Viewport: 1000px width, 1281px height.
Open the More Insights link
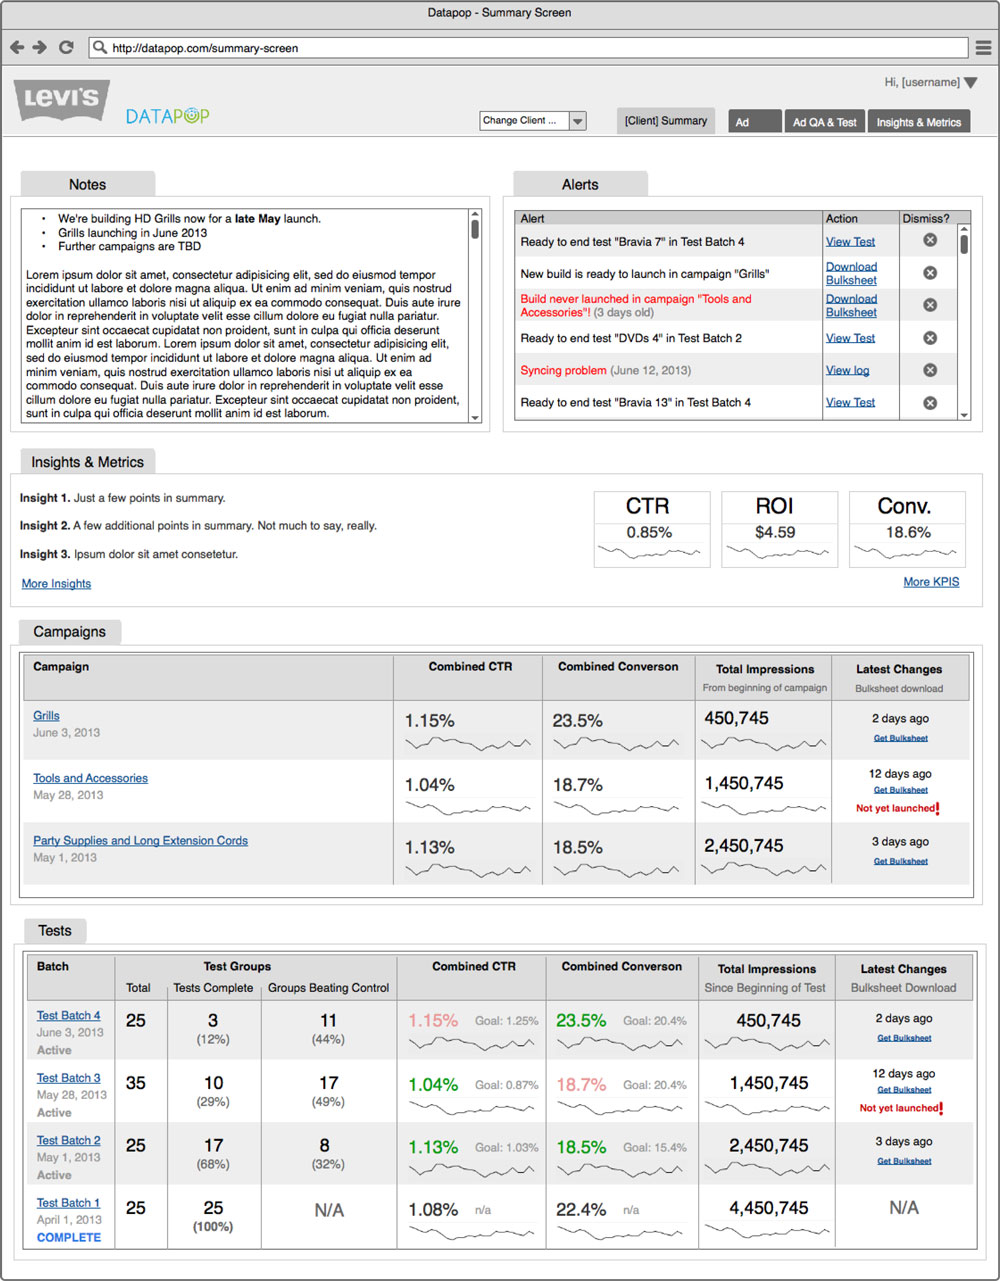[56, 584]
